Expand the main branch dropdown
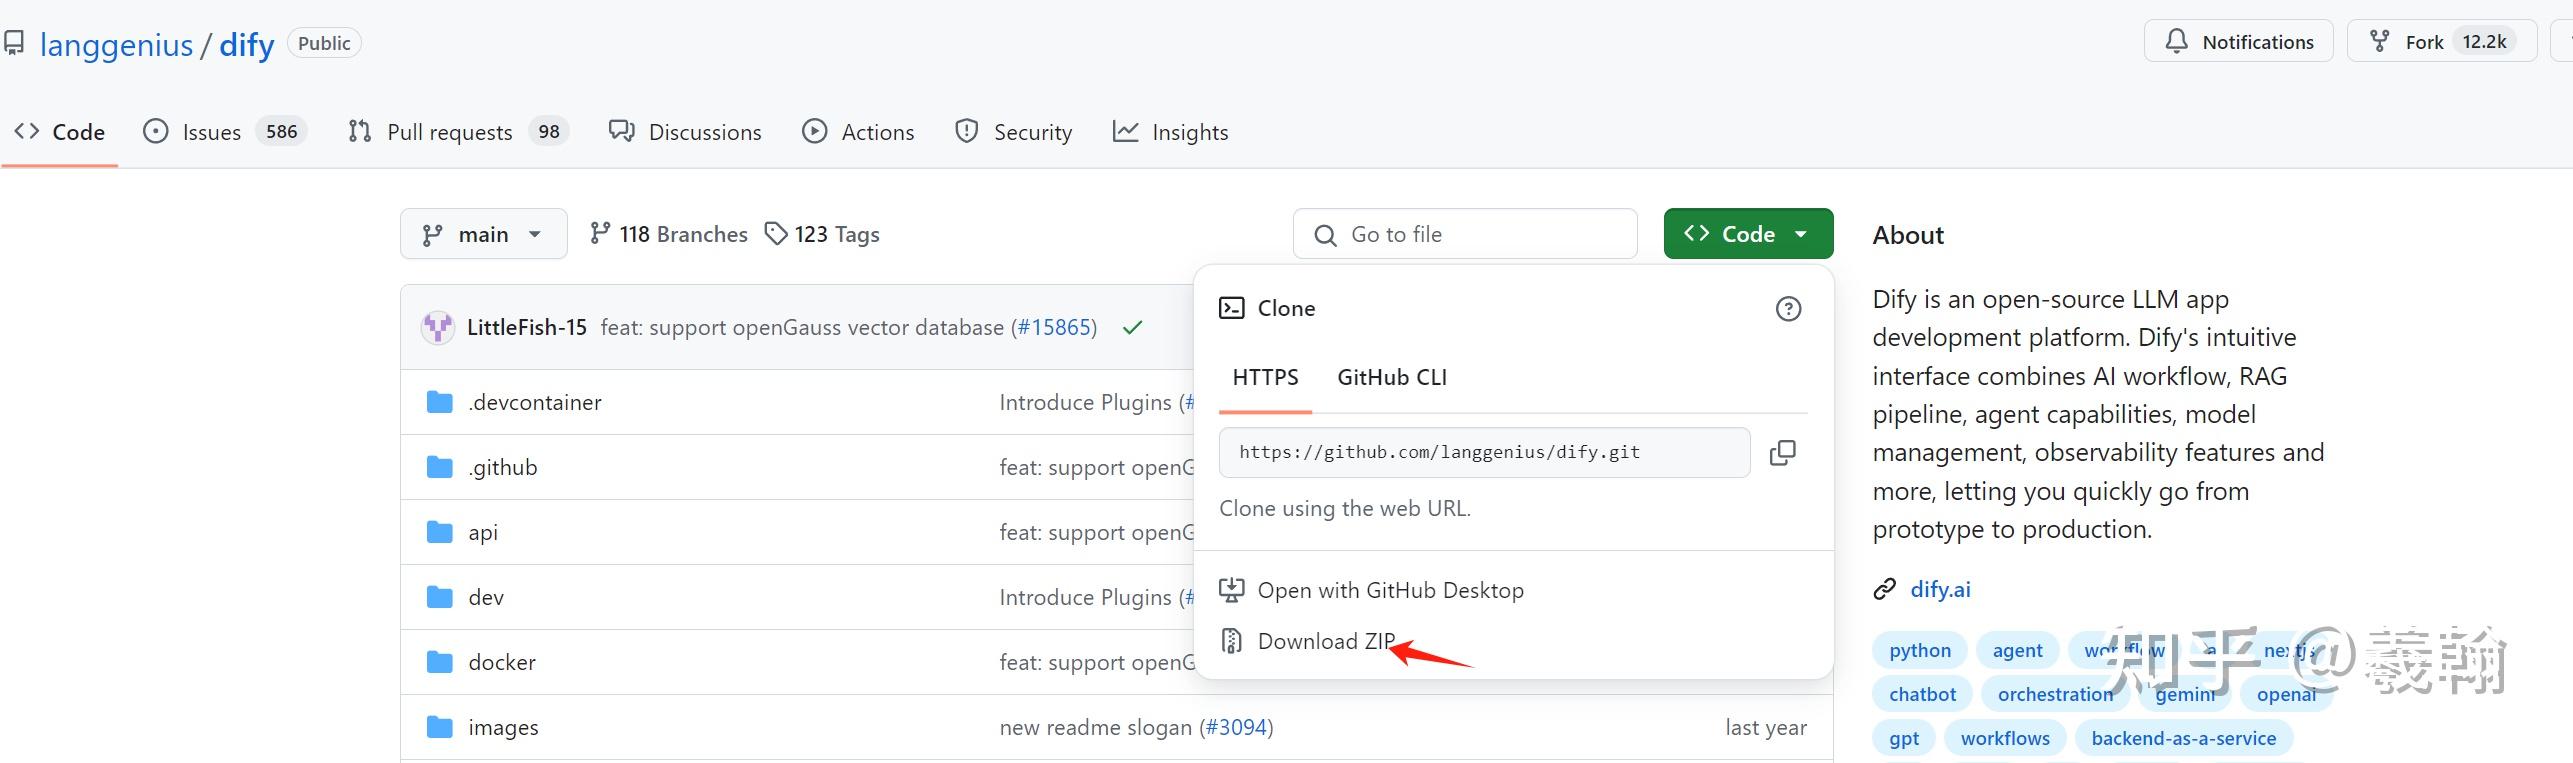The image size is (2573, 763). pos(483,234)
